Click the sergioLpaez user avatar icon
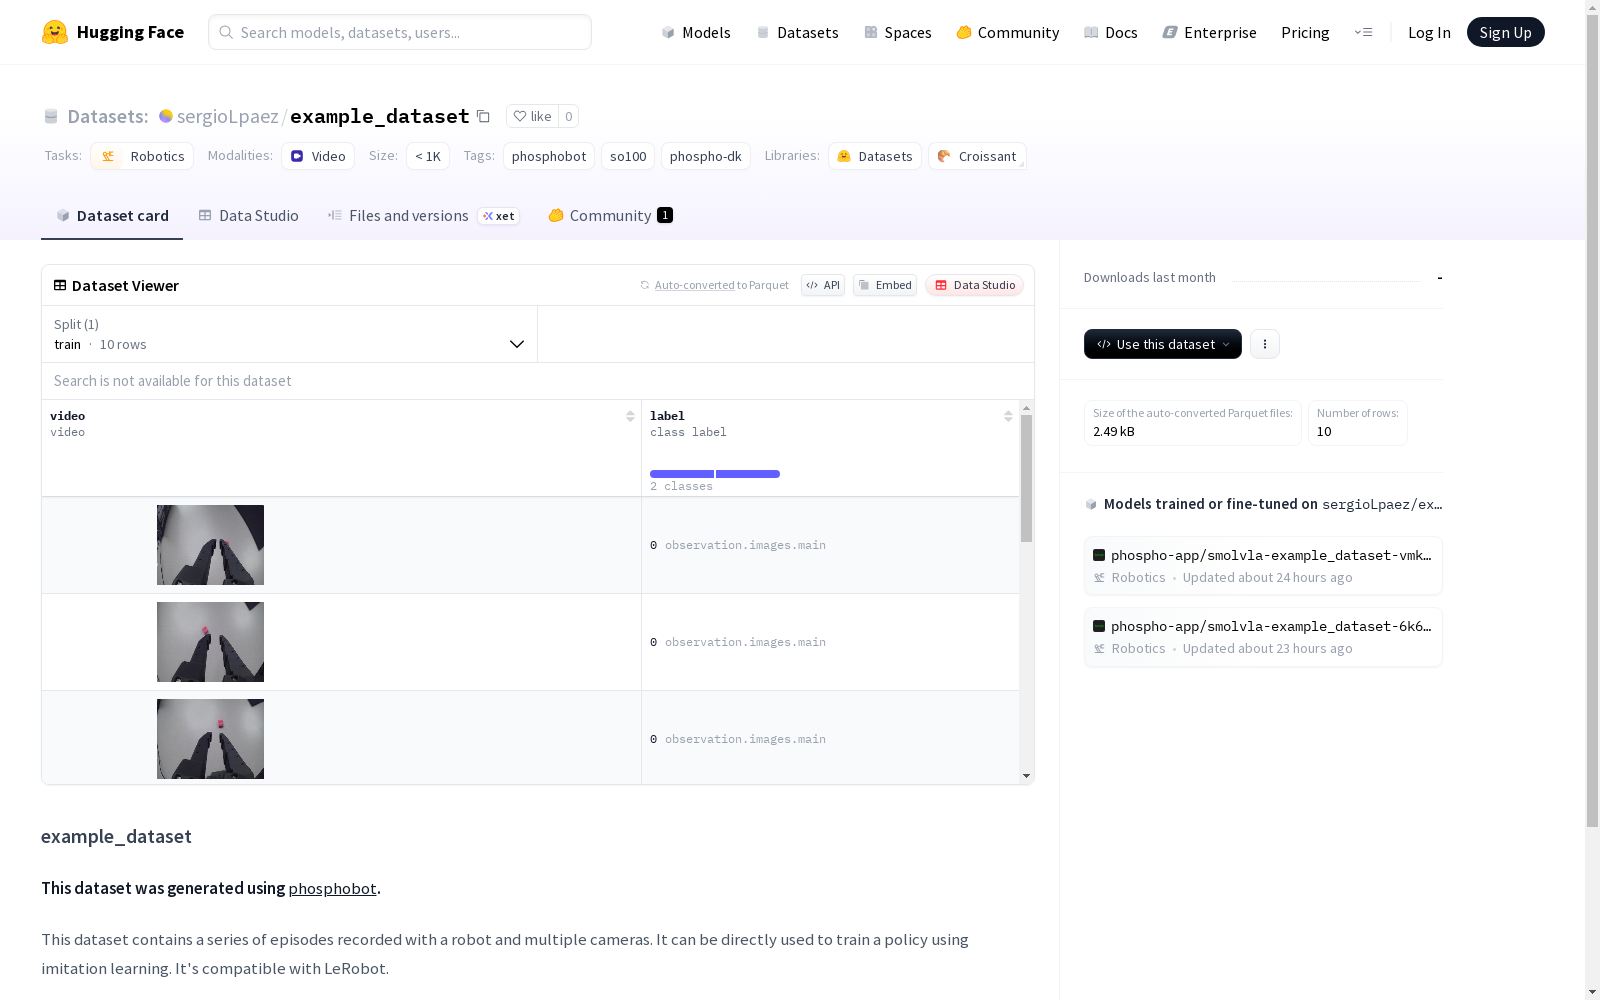This screenshot has height=1000, width=1600. click(x=166, y=116)
